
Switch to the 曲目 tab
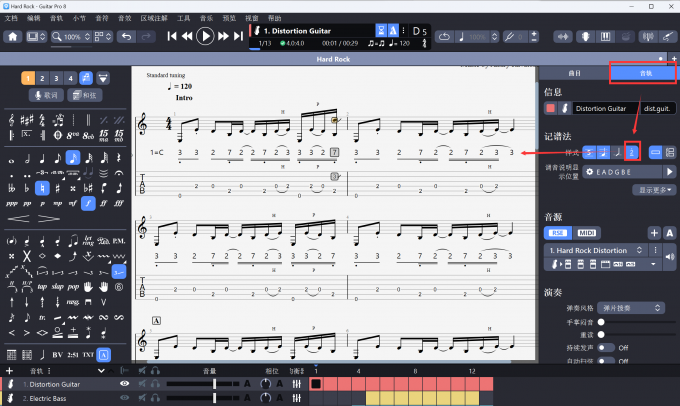574,73
